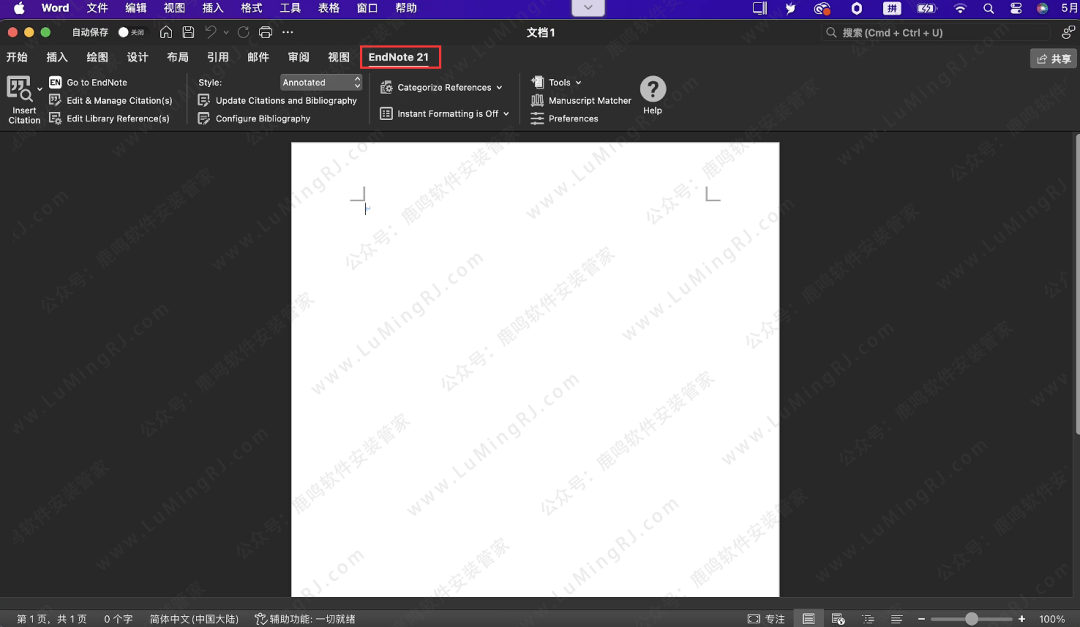This screenshot has height=627, width=1080.
Task: Open the 帮助 menu in menu bar
Action: tap(406, 8)
